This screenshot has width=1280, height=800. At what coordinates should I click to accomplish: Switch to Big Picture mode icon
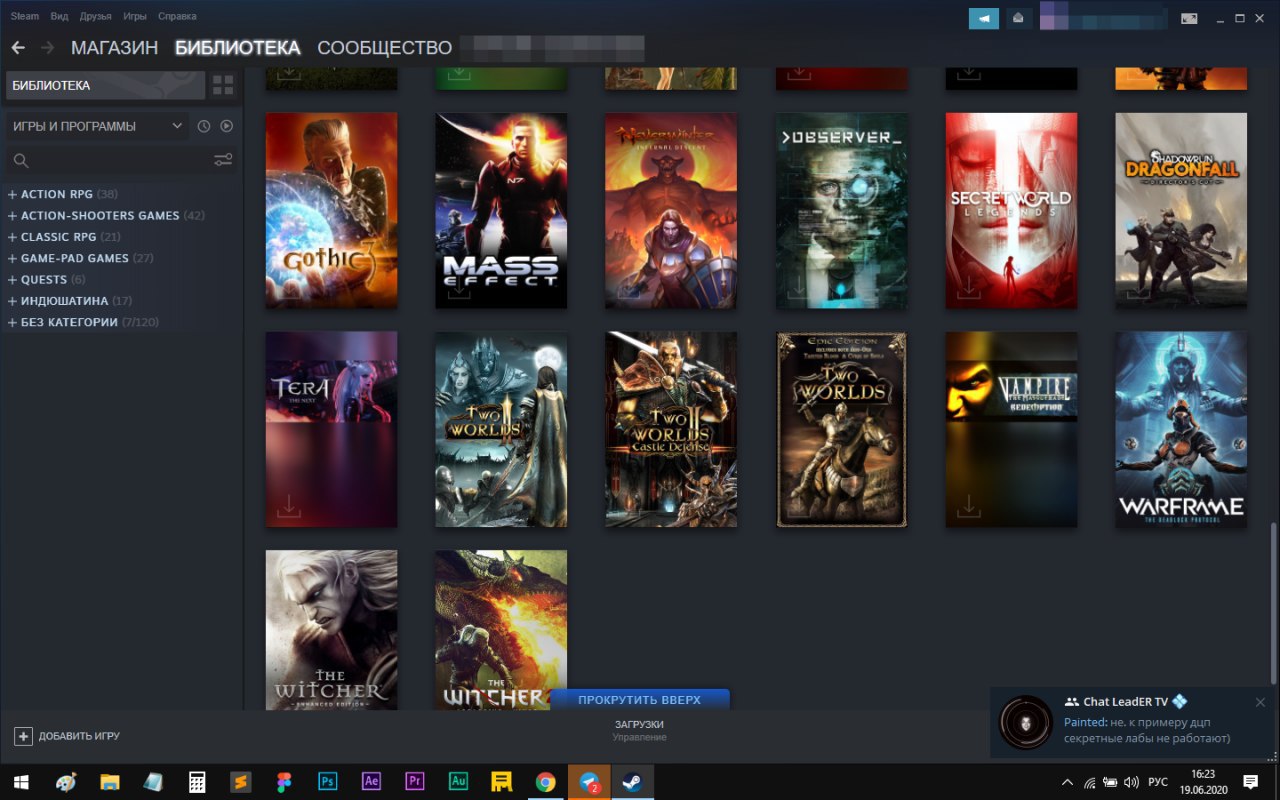(x=1190, y=18)
